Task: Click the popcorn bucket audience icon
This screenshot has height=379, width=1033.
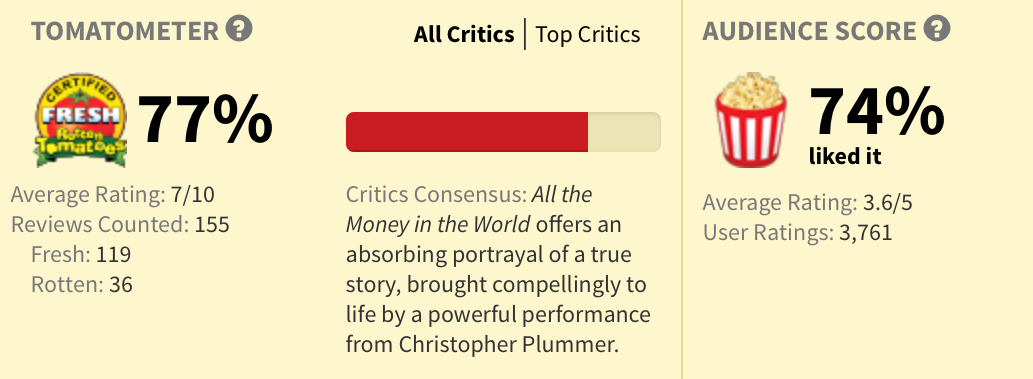Action: pyautogui.click(x=751, y=119)
